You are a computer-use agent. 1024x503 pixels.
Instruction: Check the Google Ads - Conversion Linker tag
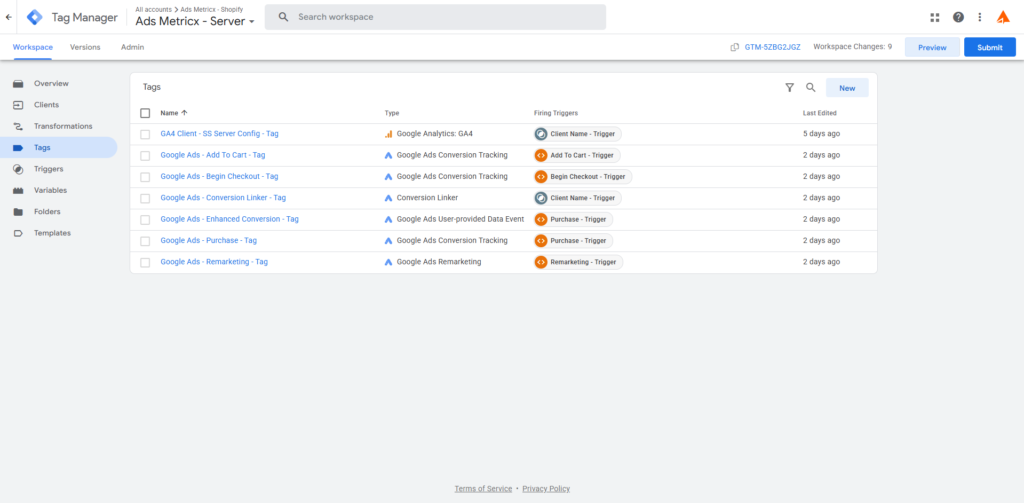145,198
